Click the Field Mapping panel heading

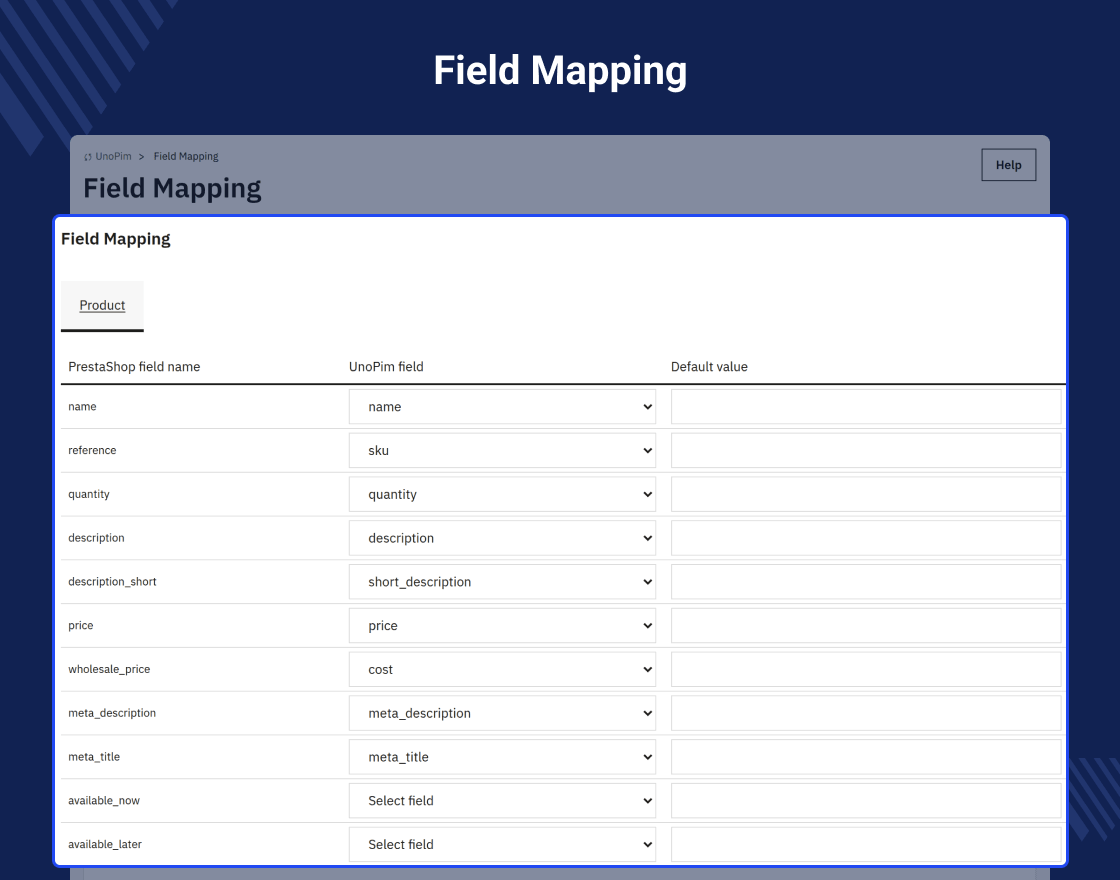click(x=116, y=239)
